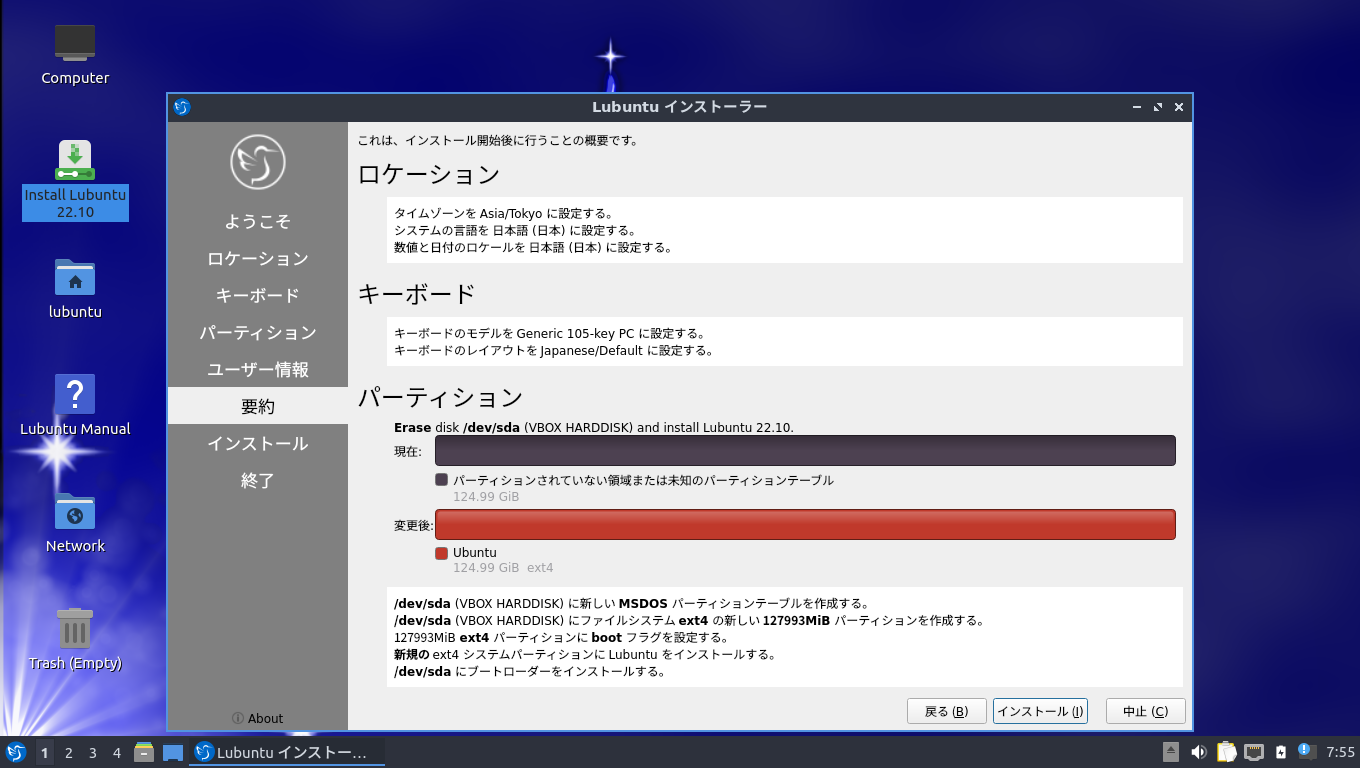Click the Japanese/Default keyboard layout line
The image size is (1360, 768).
coord(554,350)
